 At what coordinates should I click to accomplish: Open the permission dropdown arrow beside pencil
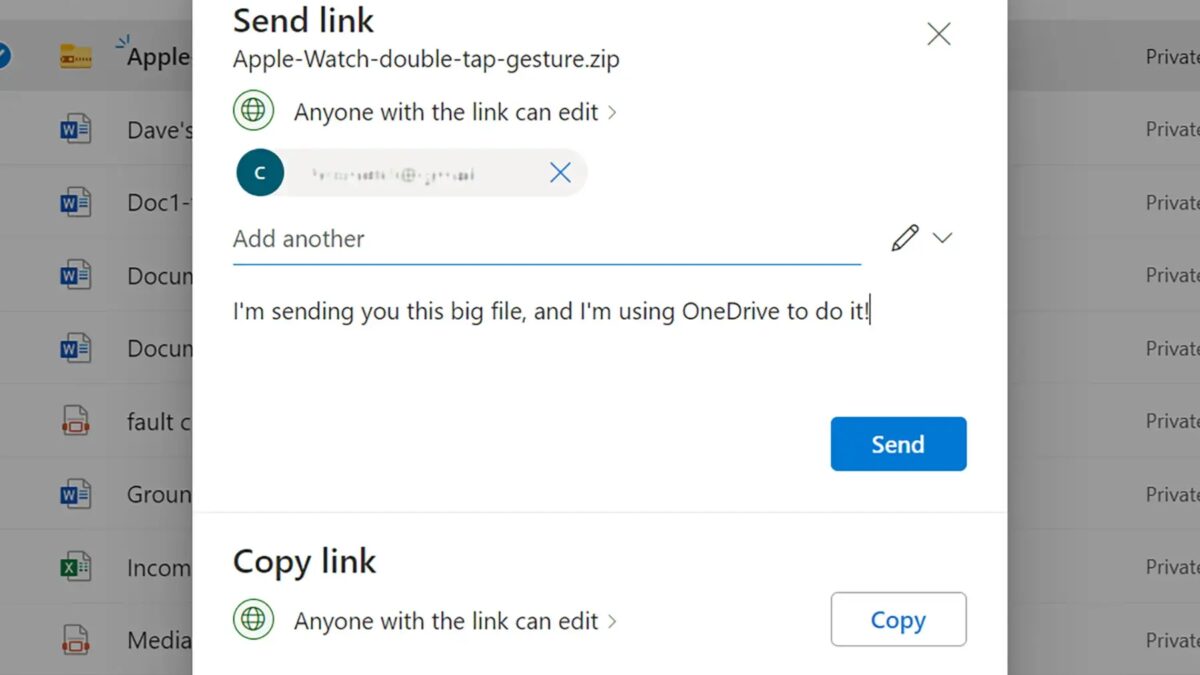click(942, 238)
